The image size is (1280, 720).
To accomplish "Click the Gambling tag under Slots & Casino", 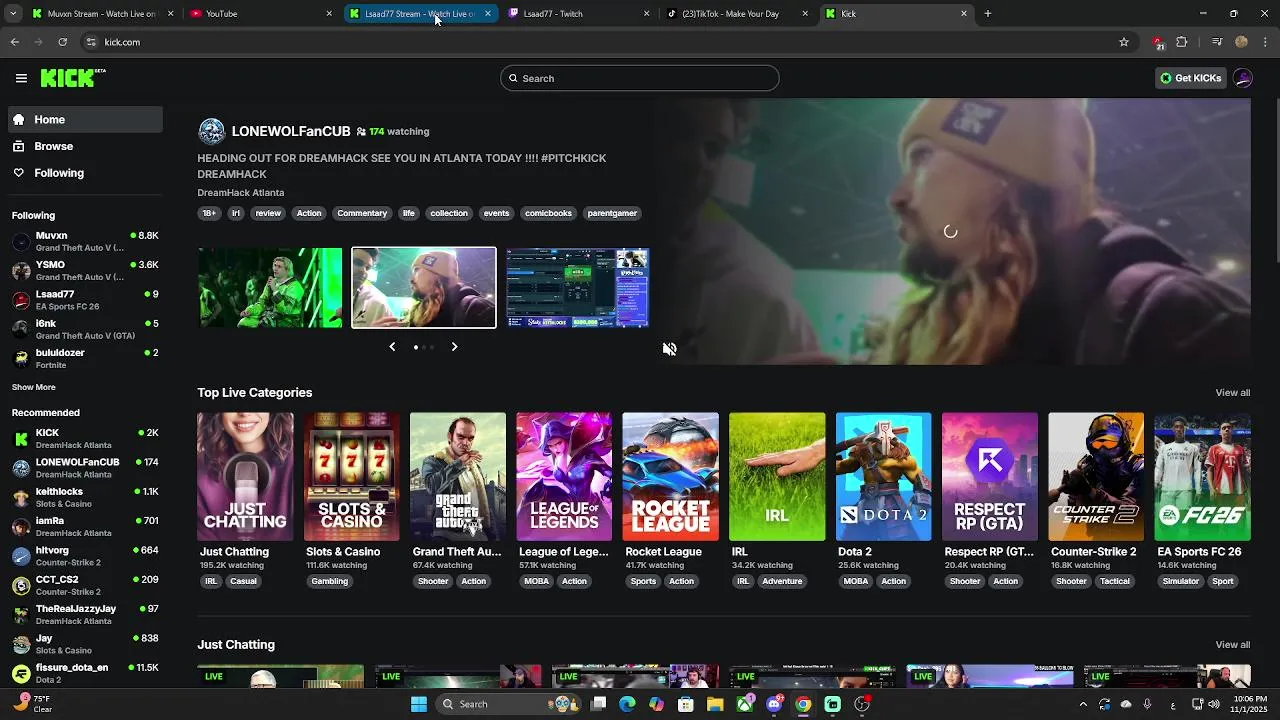I will point(329,581).
